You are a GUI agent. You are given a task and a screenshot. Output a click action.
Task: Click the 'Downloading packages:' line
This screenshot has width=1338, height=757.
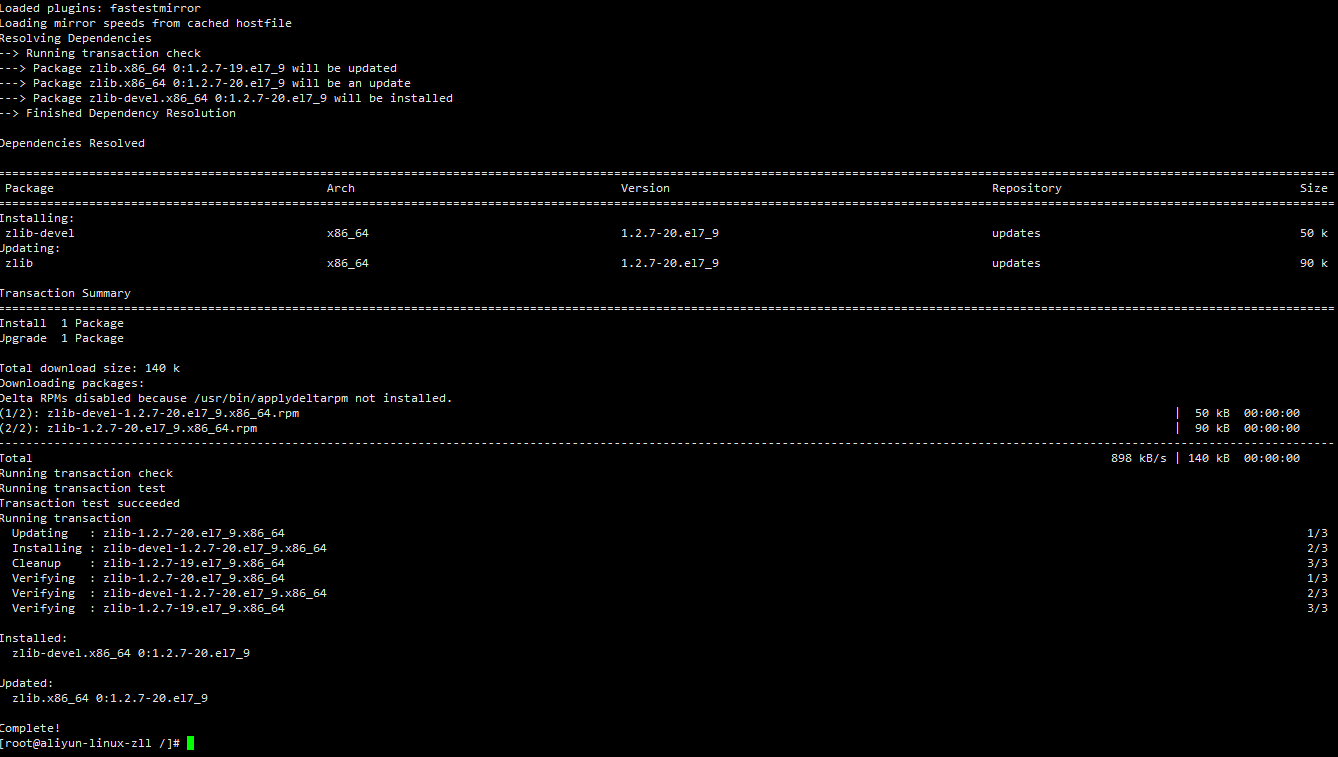point(72,383)
